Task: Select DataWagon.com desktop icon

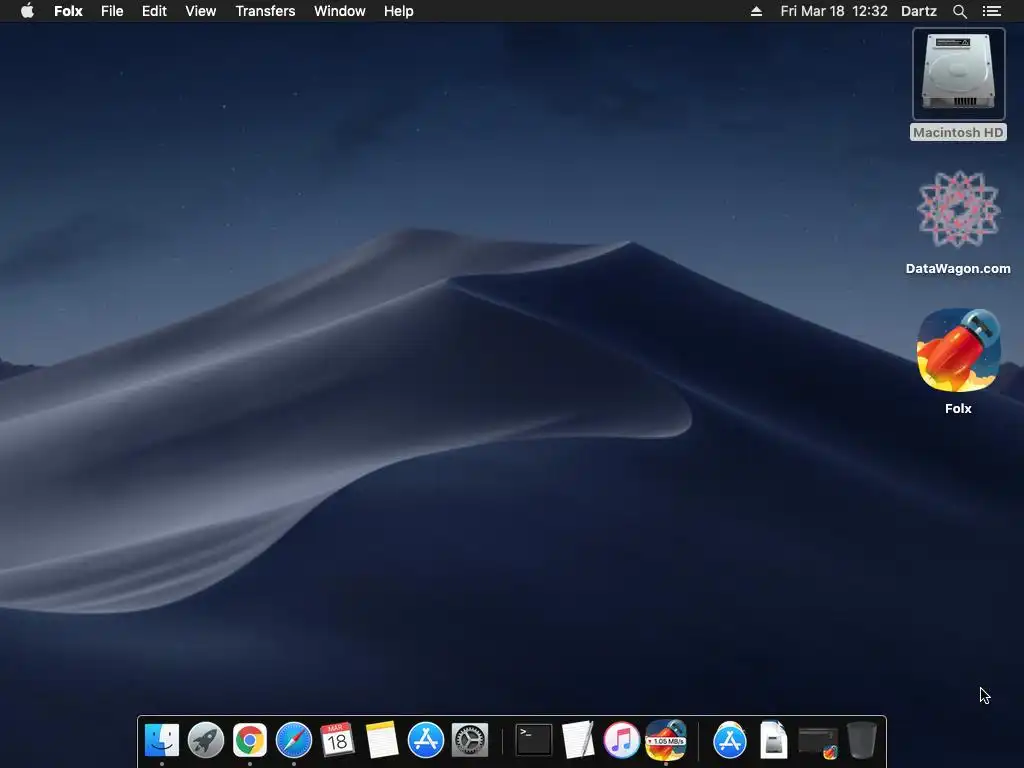Action: click(958, 209)
